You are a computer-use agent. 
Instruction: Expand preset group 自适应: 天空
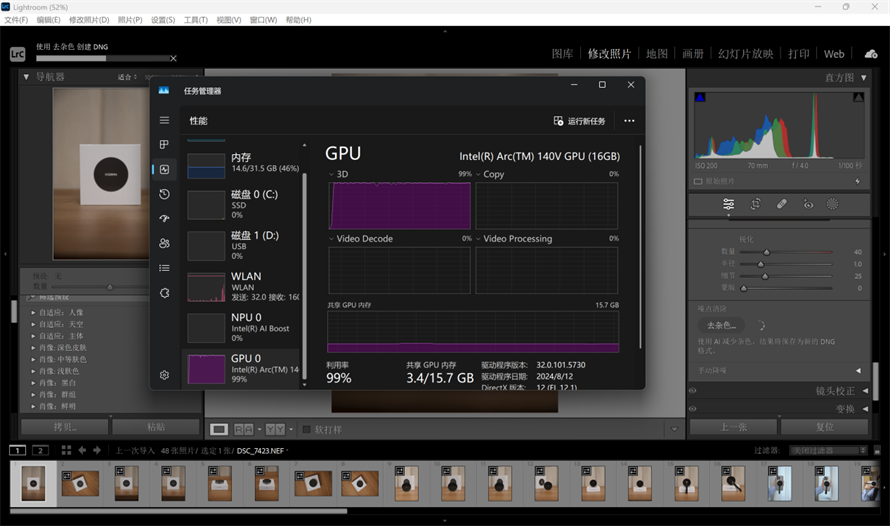[33, 325]
